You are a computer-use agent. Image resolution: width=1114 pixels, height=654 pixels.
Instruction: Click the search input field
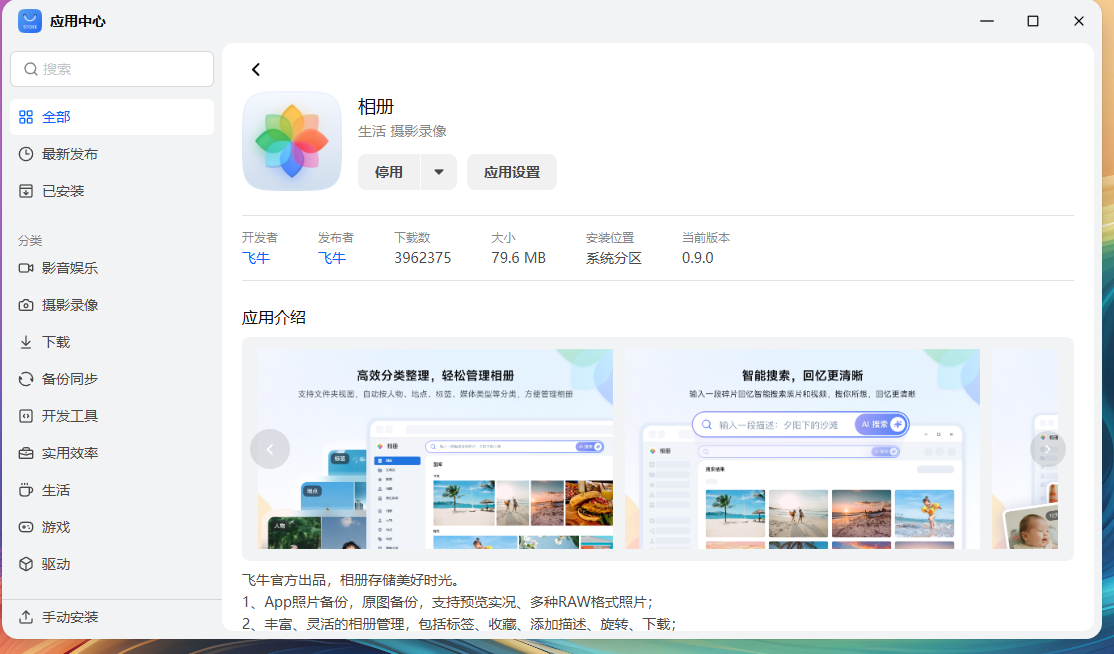[x=111, y=68]
